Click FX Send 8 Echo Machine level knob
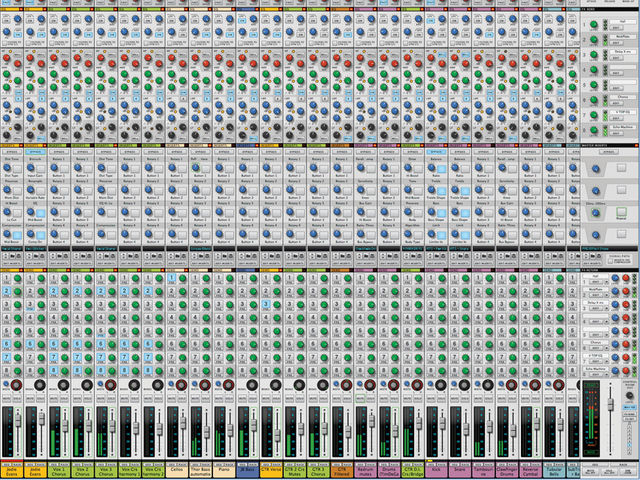This screenshot has width=640, height=480. click(x=594, y=130)
